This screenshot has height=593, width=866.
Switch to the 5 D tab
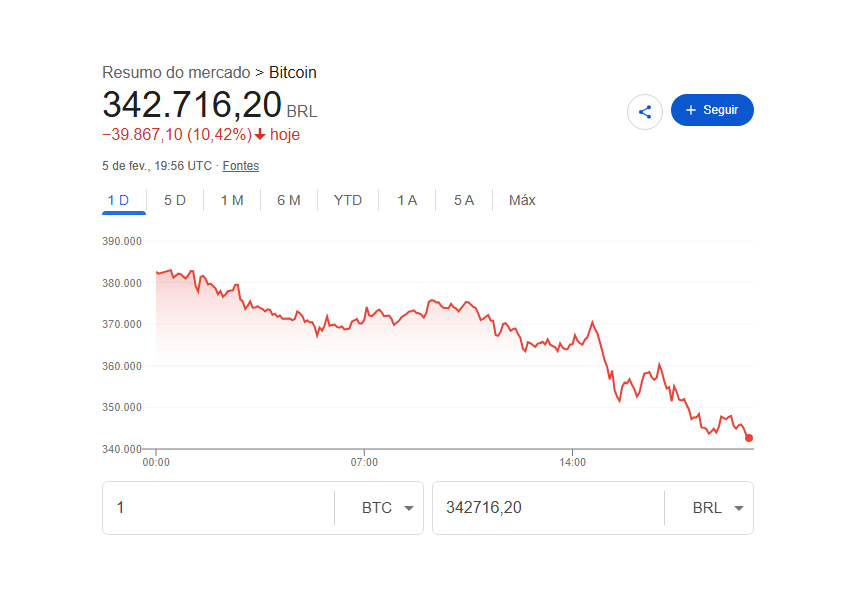point(175,200)
